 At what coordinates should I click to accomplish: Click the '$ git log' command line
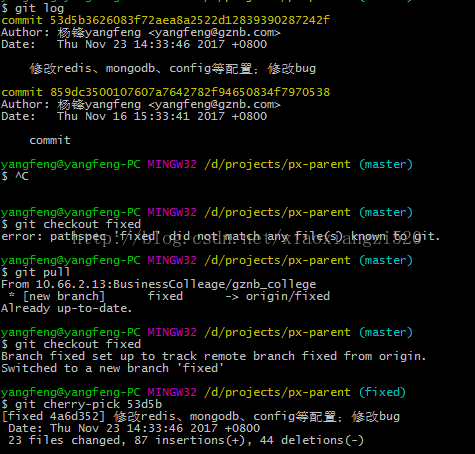pyautogui.click(x=32, y=8)
